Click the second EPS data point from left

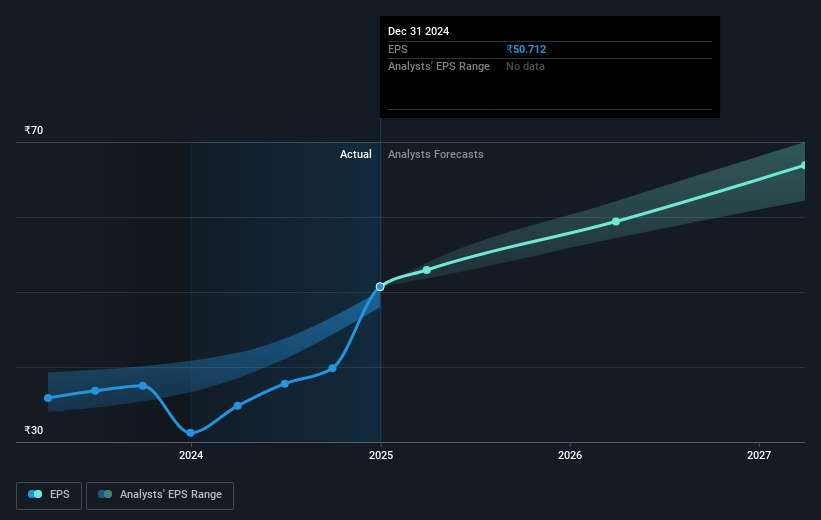(x=95, y=391)
